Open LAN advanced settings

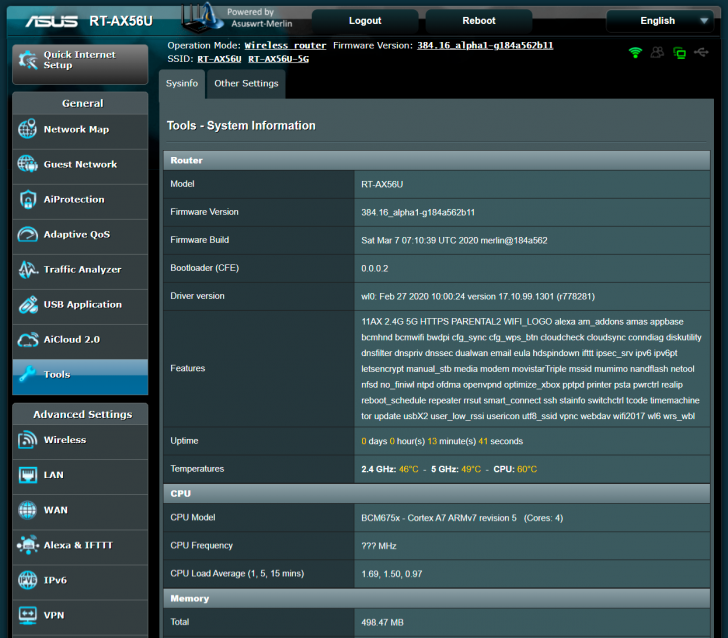pyautogui.click(x=80, y=478)
